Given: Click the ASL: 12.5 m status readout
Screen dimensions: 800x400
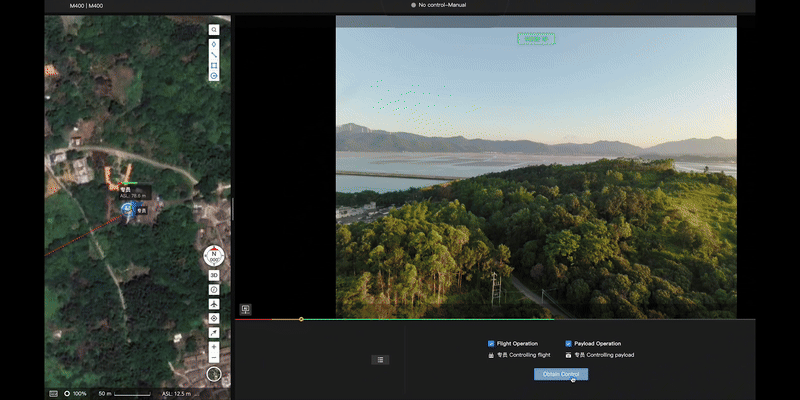Looking at the screenshot, I should 176,394.
